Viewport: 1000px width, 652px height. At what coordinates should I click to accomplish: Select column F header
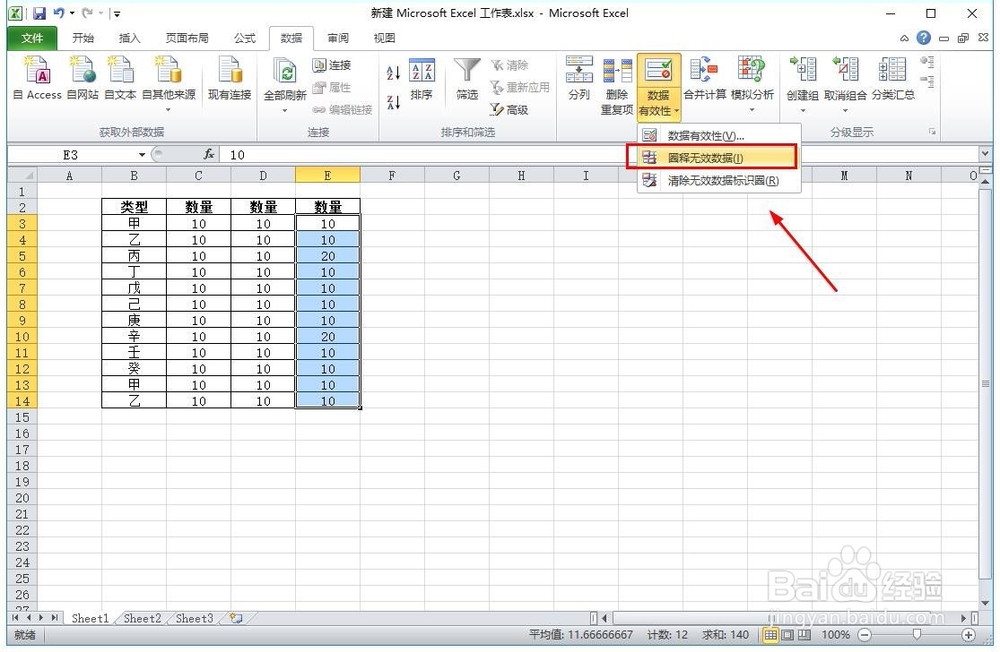(x=392, y=175)
